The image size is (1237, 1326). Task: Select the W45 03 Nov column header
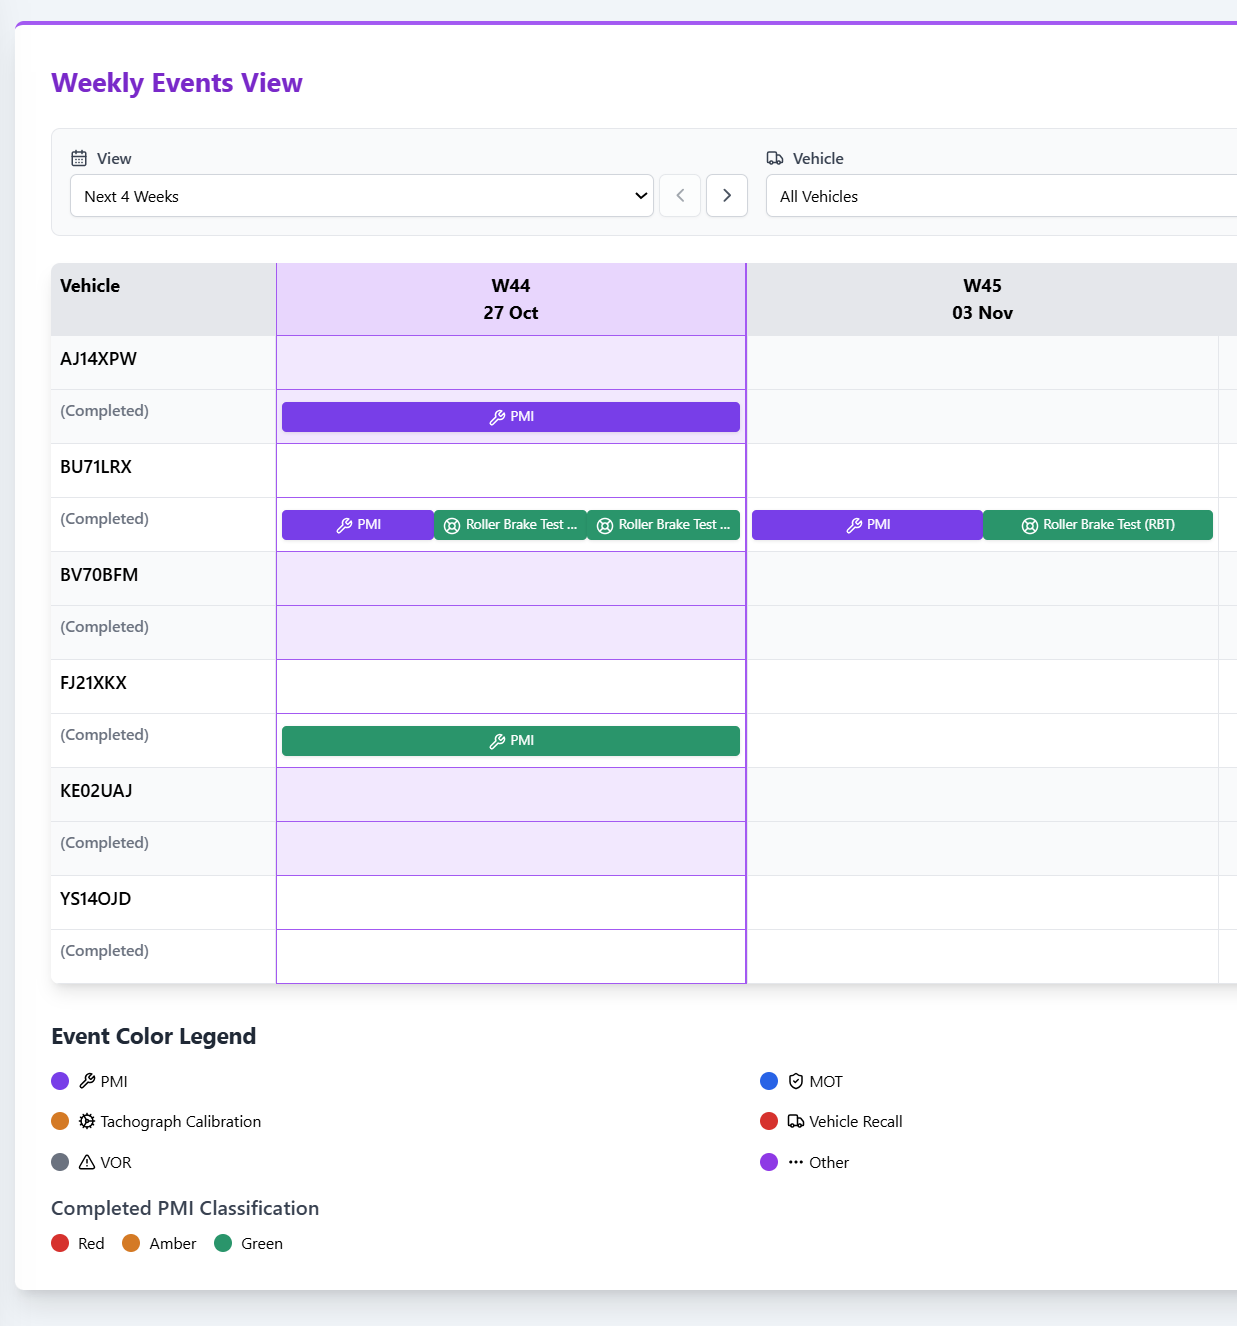pos(982,299)
